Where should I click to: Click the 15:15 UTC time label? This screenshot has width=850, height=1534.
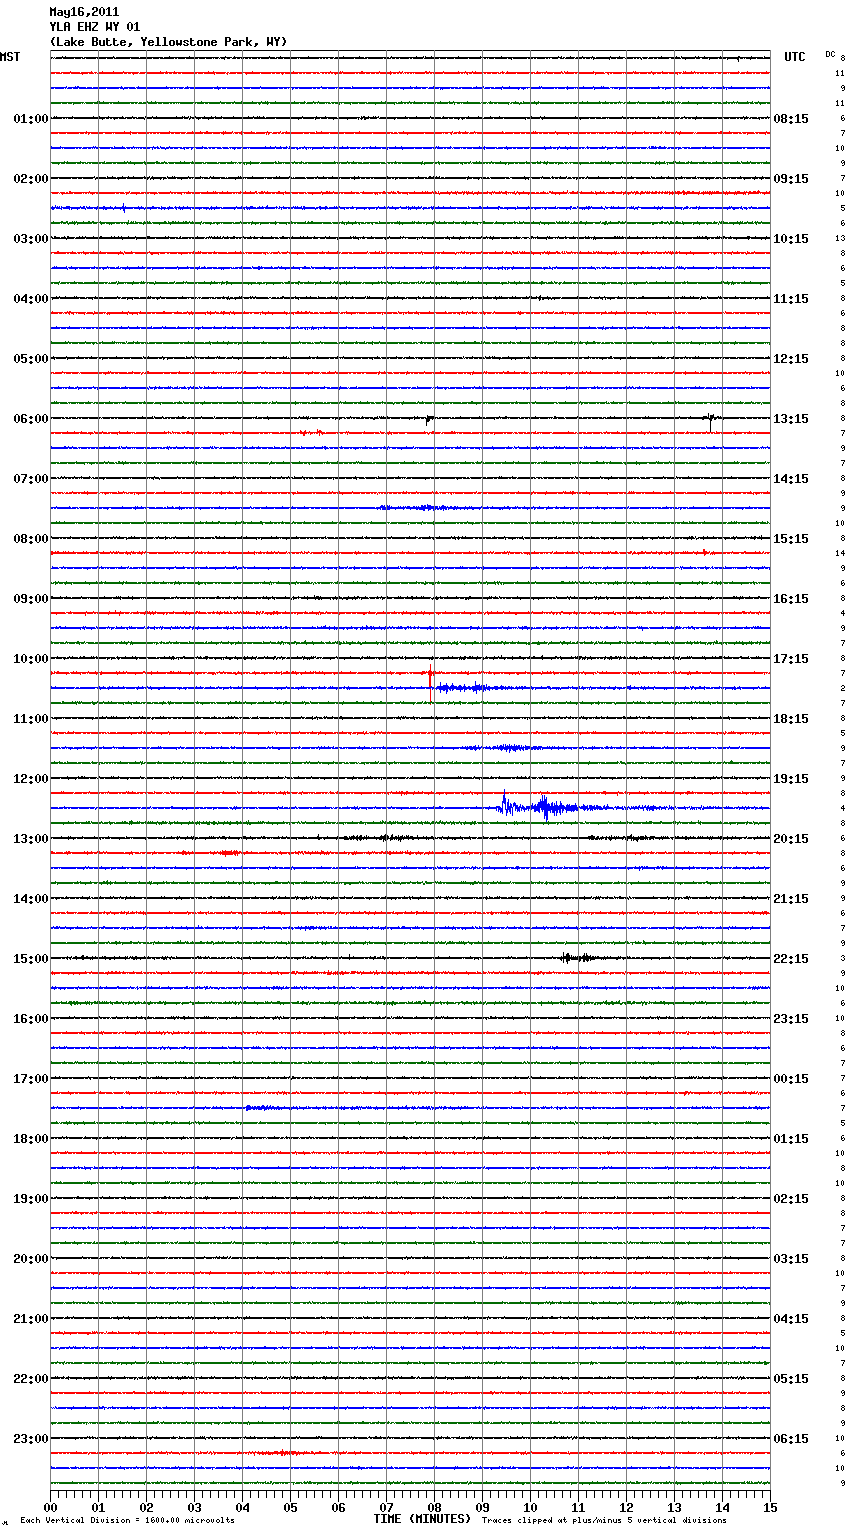(x=791, y=539)
